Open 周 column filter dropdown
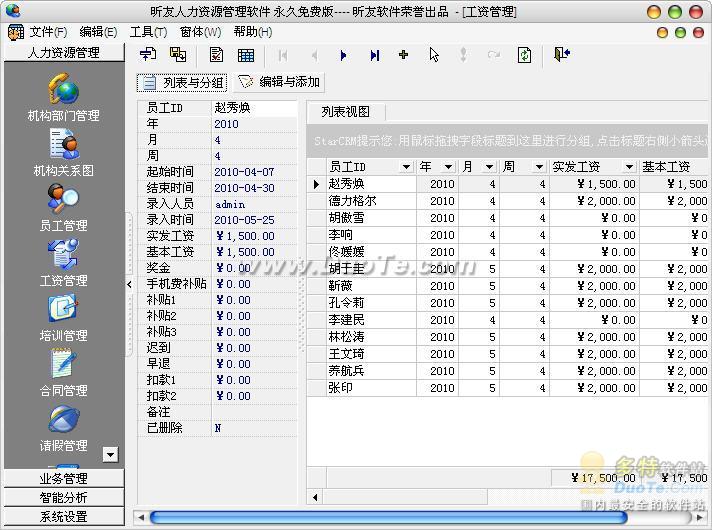The width and height of the screenshot is (712, 530). point(539,167)
